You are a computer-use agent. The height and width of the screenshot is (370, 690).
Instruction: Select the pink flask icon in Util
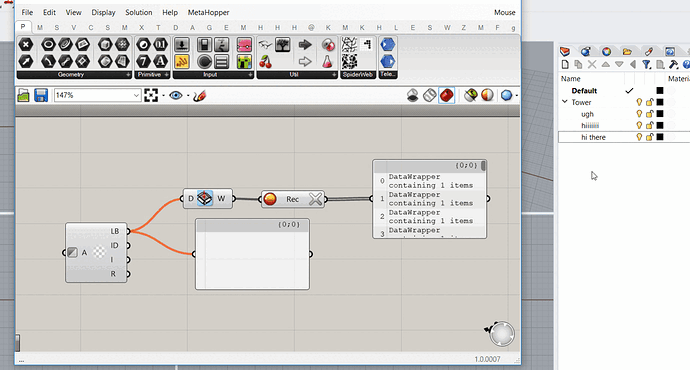pyautogui.click(x=327, y=62)
